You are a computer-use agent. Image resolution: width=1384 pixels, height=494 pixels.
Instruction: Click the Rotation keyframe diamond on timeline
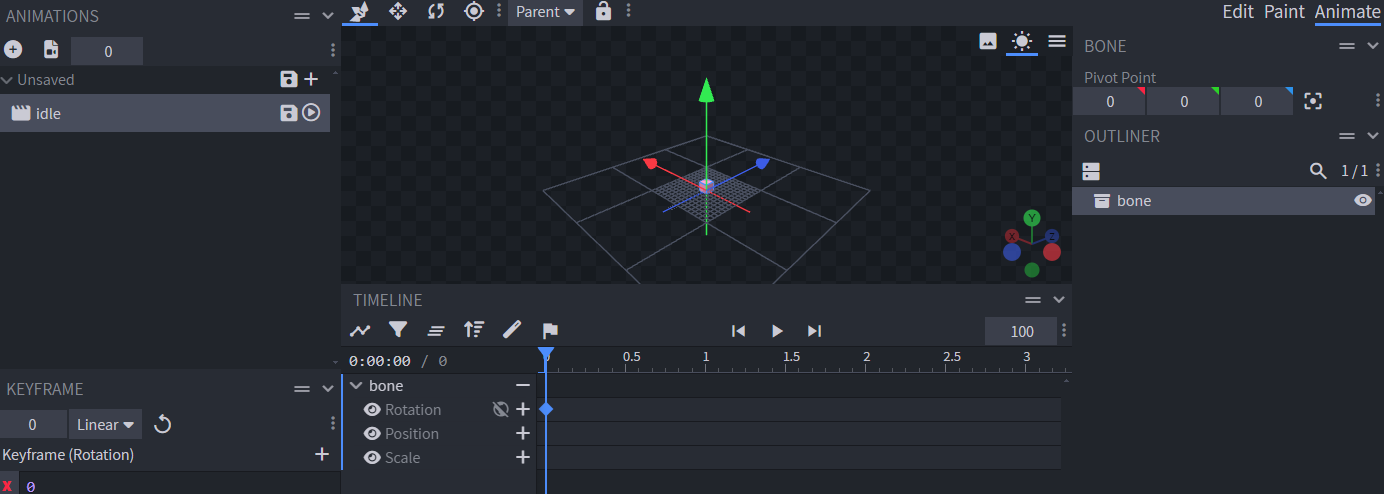(546, 410)
